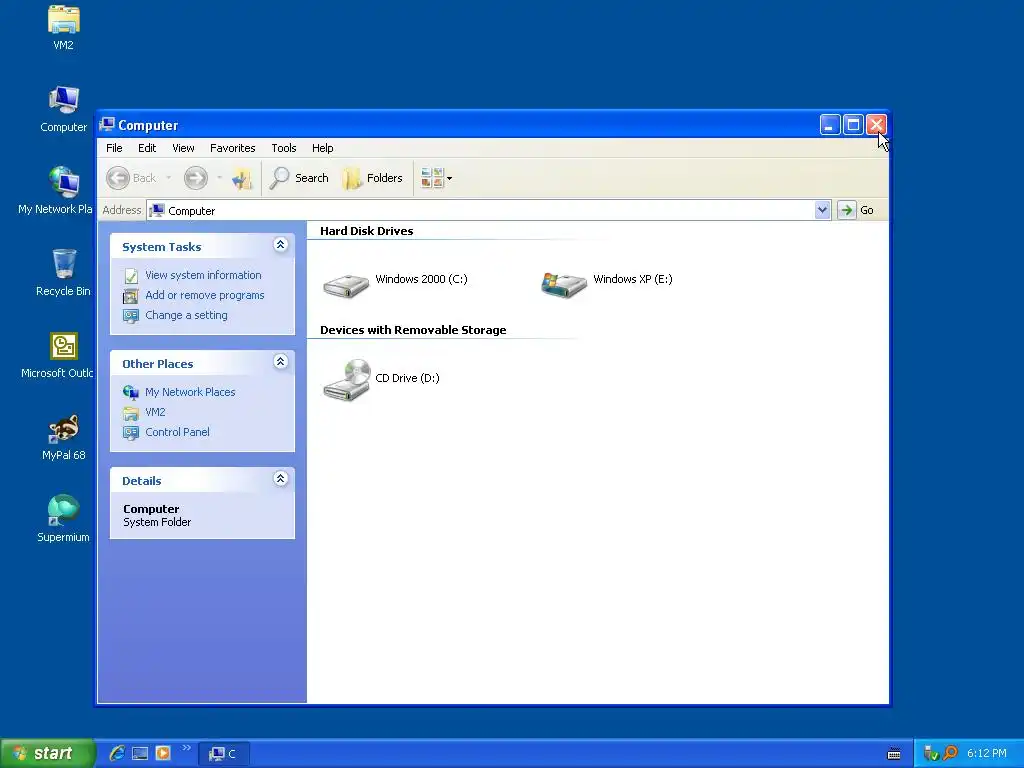Collapse the Other Places panel
Viewport: 1024px width, 768px height.
(280, 361)
